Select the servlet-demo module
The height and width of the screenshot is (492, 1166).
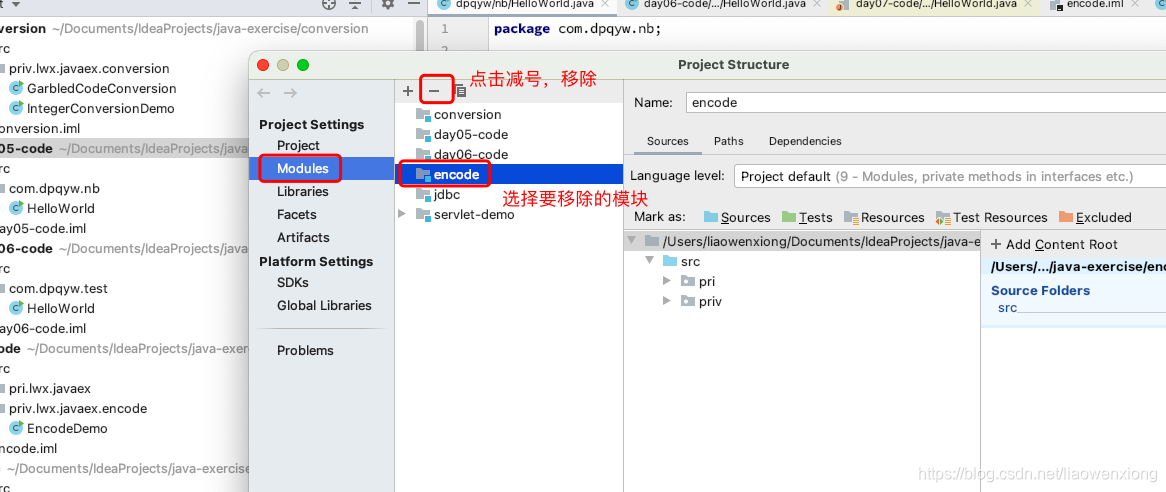465,215
